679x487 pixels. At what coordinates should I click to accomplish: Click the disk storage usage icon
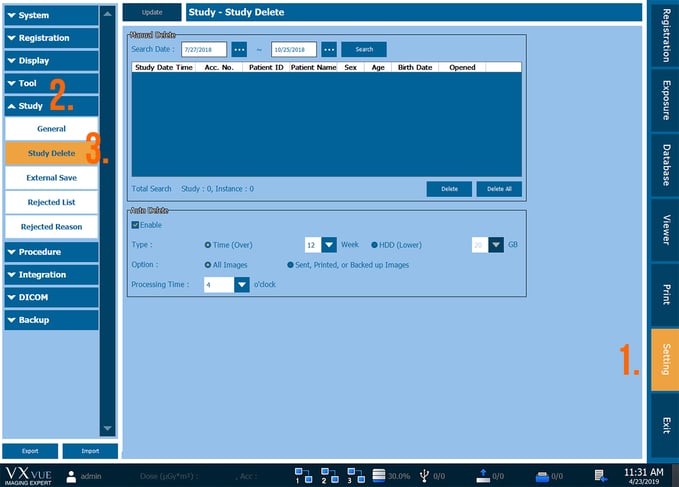[x=378, y=475]
